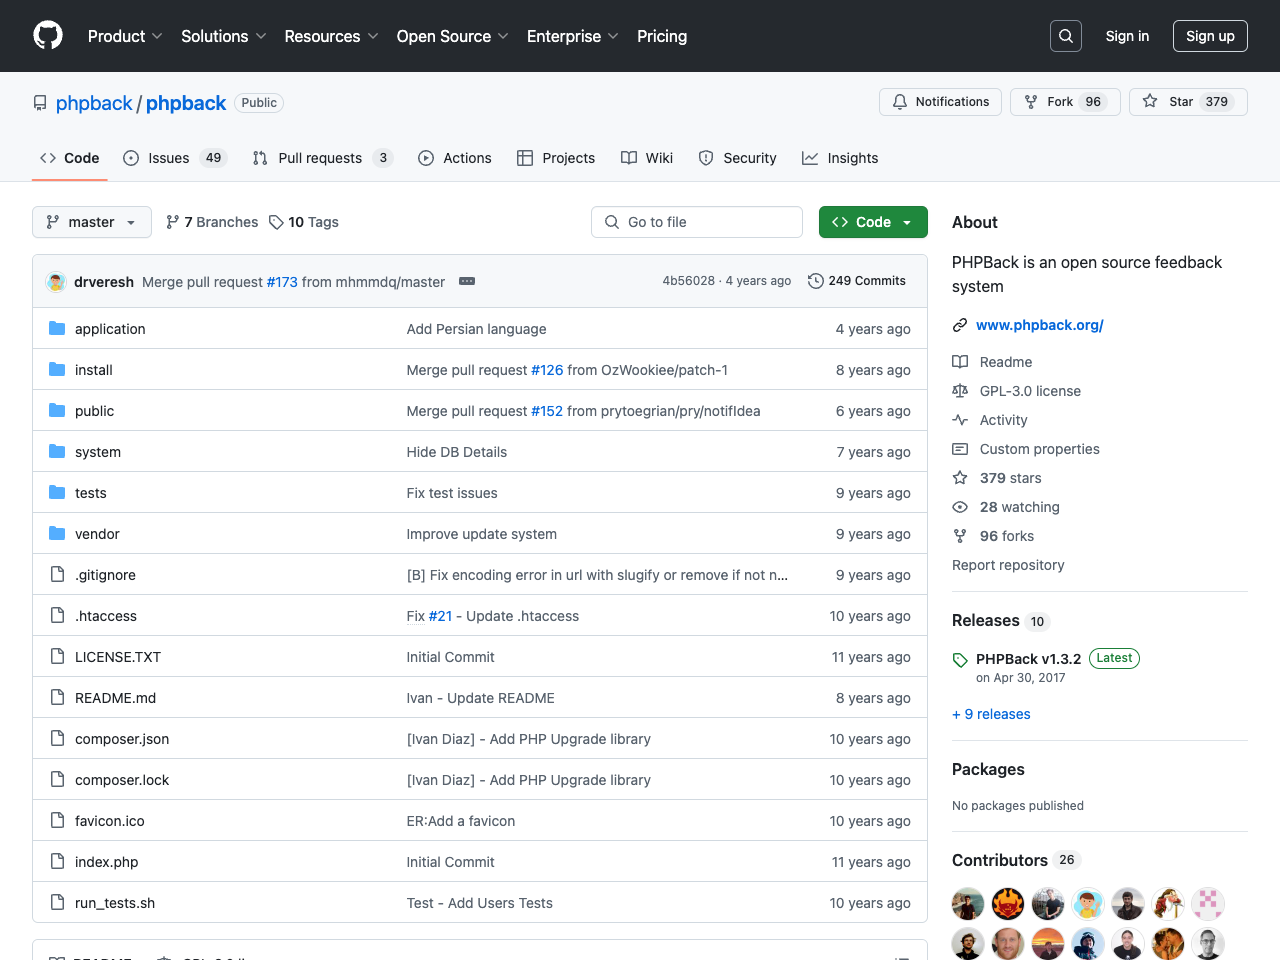The image size is (1280, 960).
Task: Open the application folder
Action: click(110, 329)
